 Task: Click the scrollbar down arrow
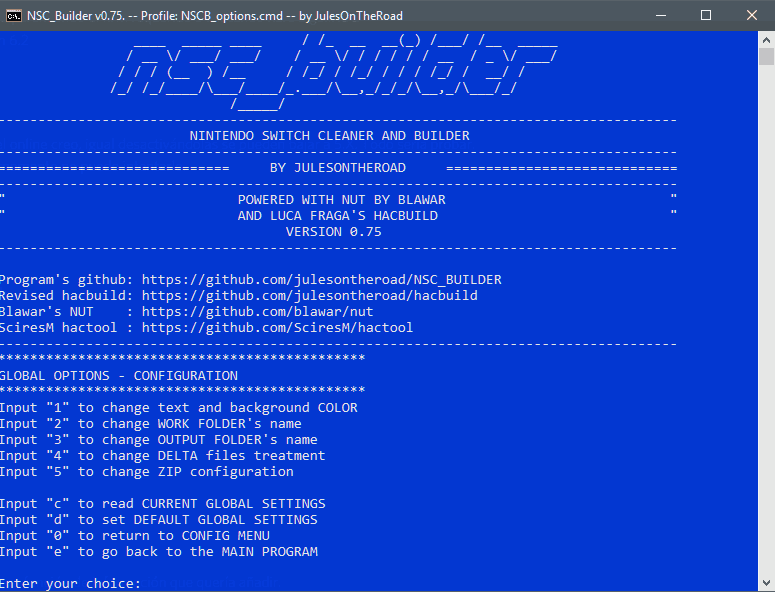pyautogui.click(x=766, y=583)
